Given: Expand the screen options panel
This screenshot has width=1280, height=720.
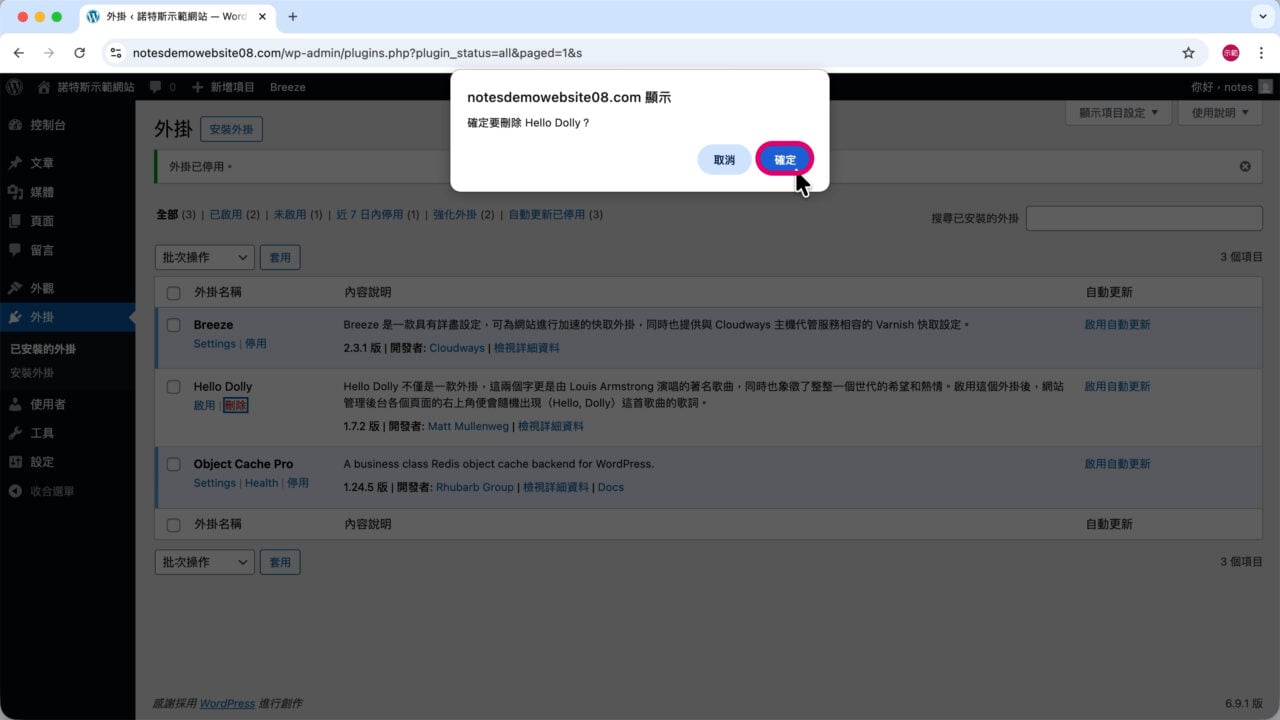Looking at the screenshot, I should 1118,113.
